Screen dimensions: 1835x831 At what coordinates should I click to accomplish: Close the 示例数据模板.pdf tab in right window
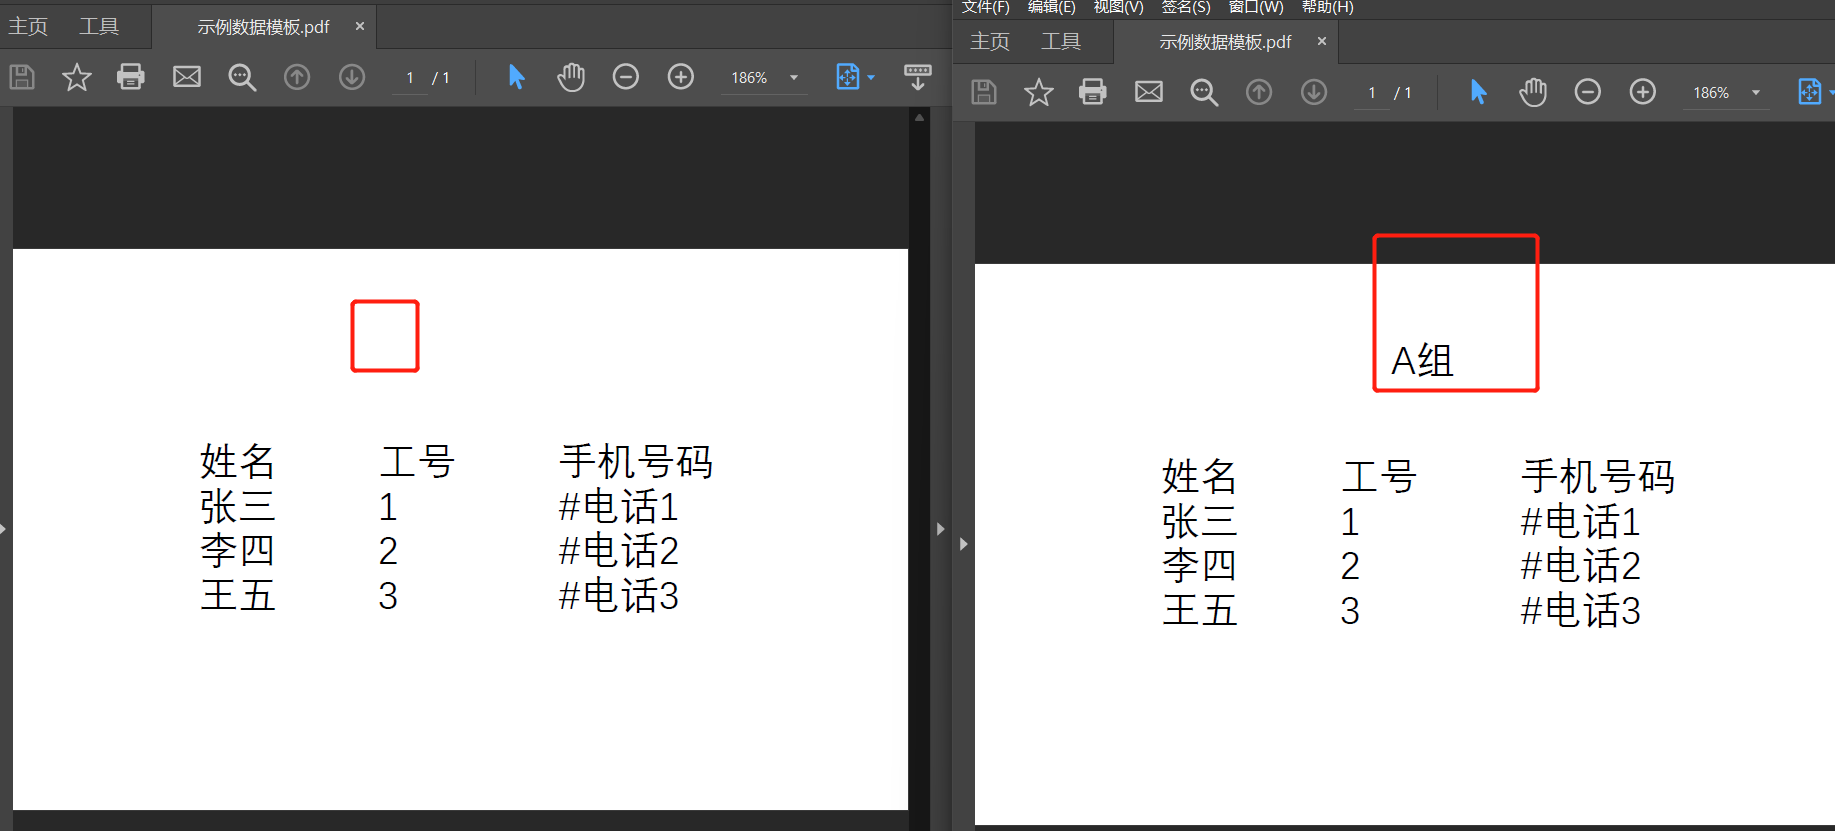1322,41
